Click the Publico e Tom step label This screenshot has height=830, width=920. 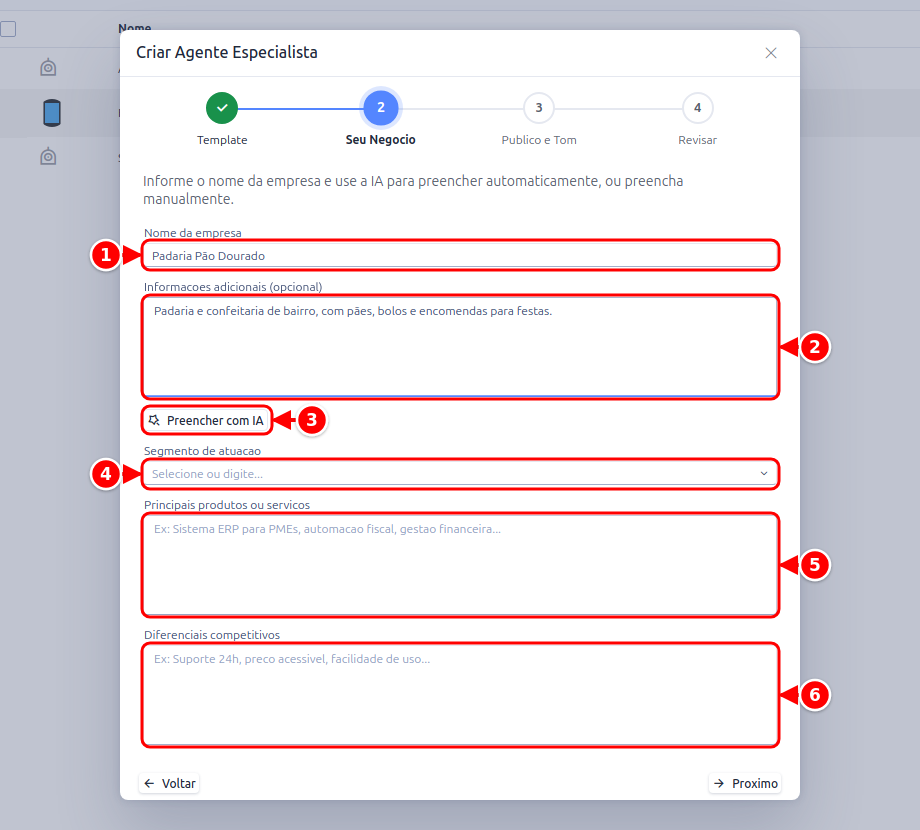(539, 140)
